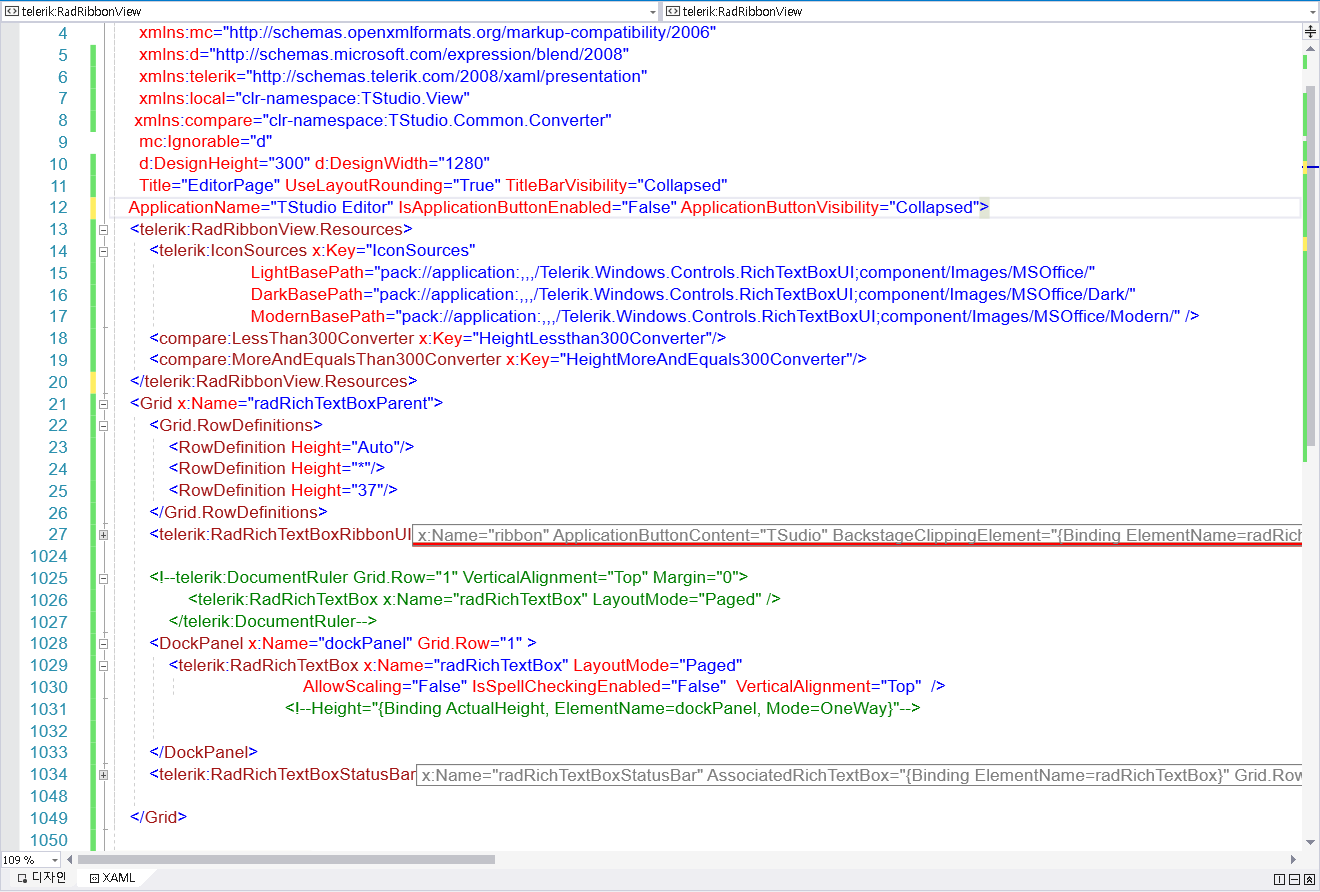1320x892 pixels.
Task: Click xmlns:telerik namespace on line 6
Action: (393, 76)
